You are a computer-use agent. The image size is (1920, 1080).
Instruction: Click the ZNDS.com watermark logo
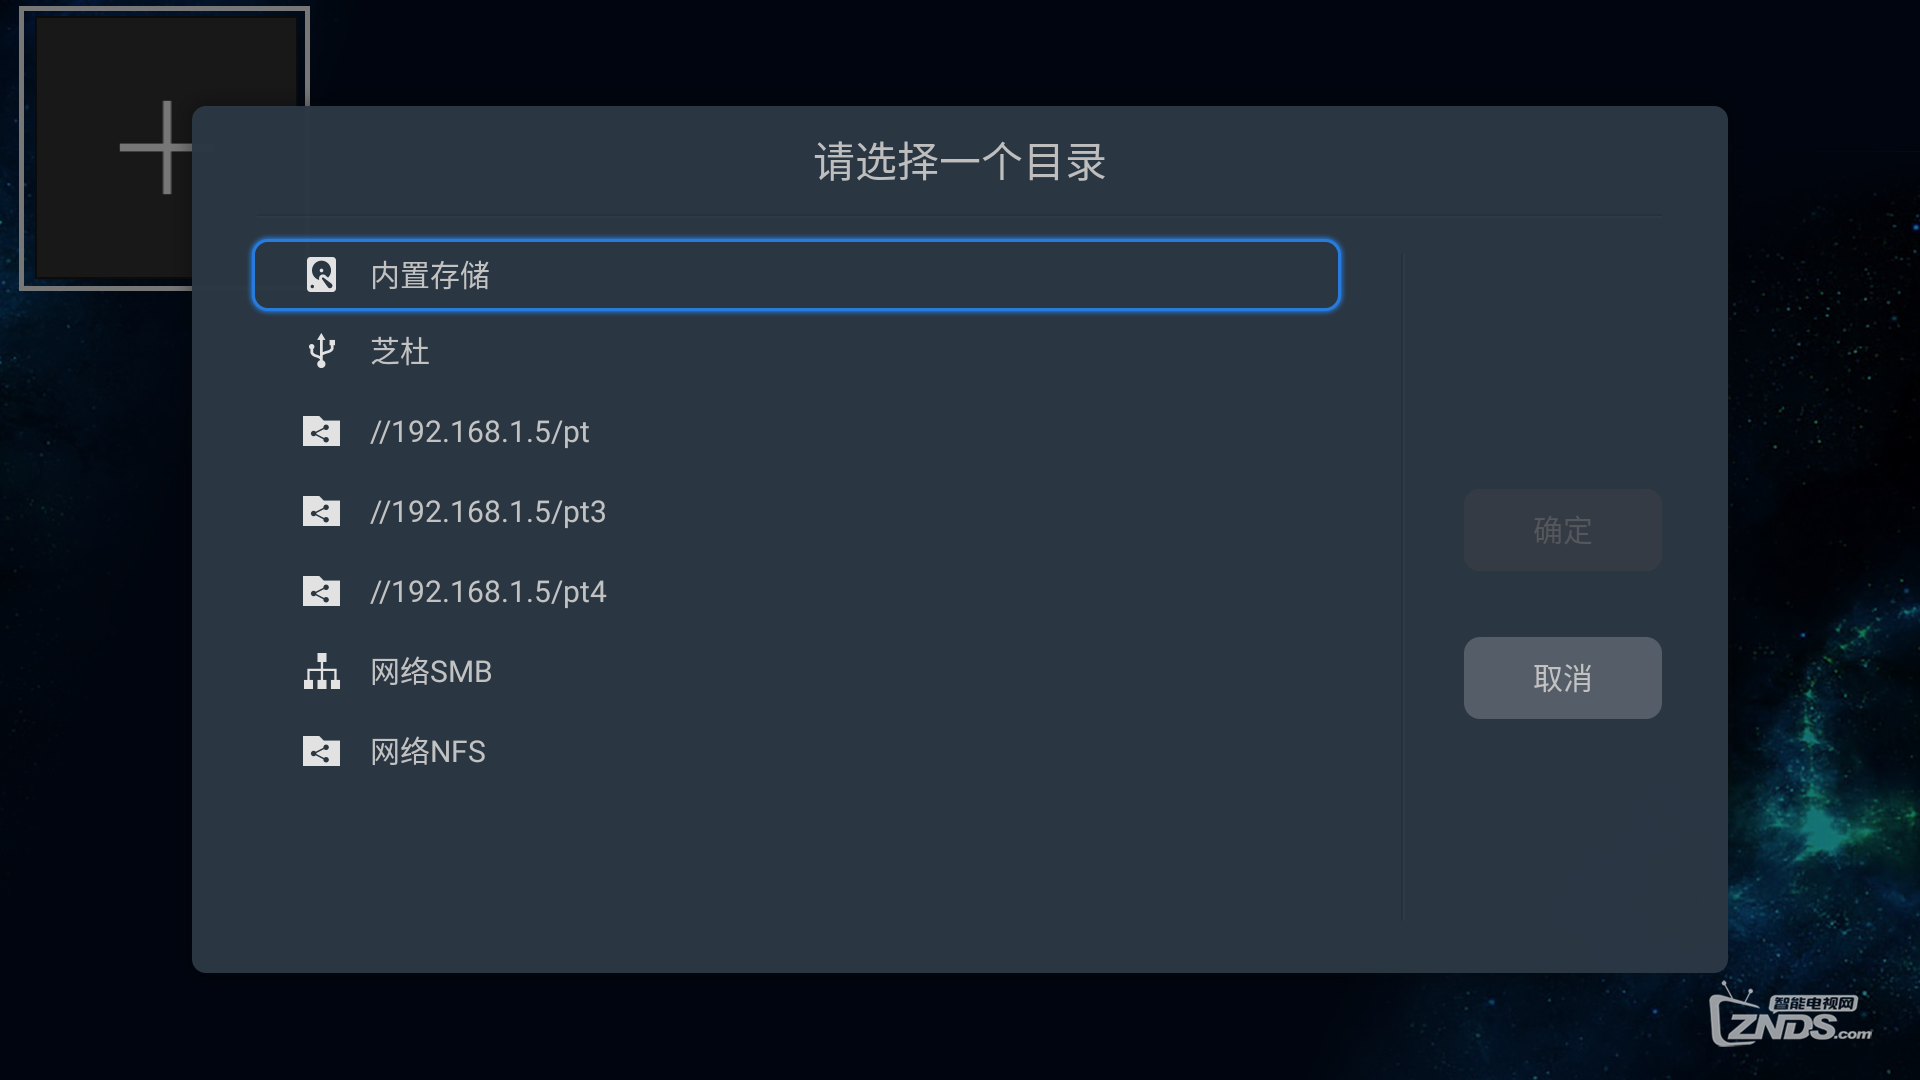tap(1790, 1016)
